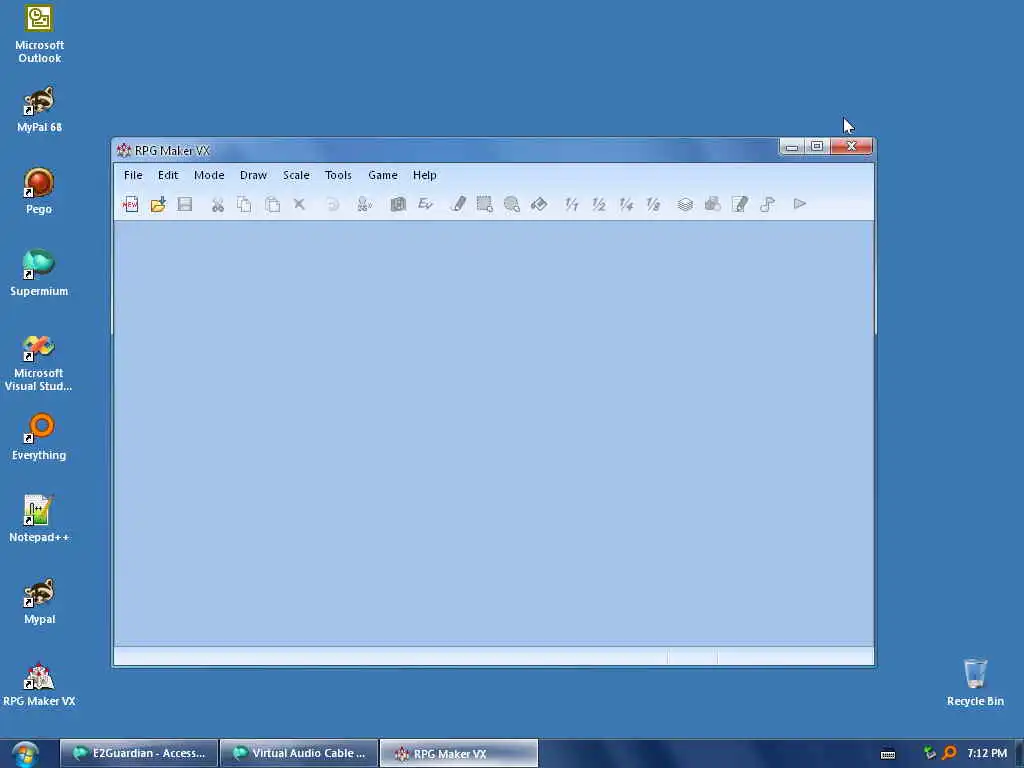Open the Resource Manager icon
The height and width of the screenshot is (768, 1024).
tap(712, 204)
